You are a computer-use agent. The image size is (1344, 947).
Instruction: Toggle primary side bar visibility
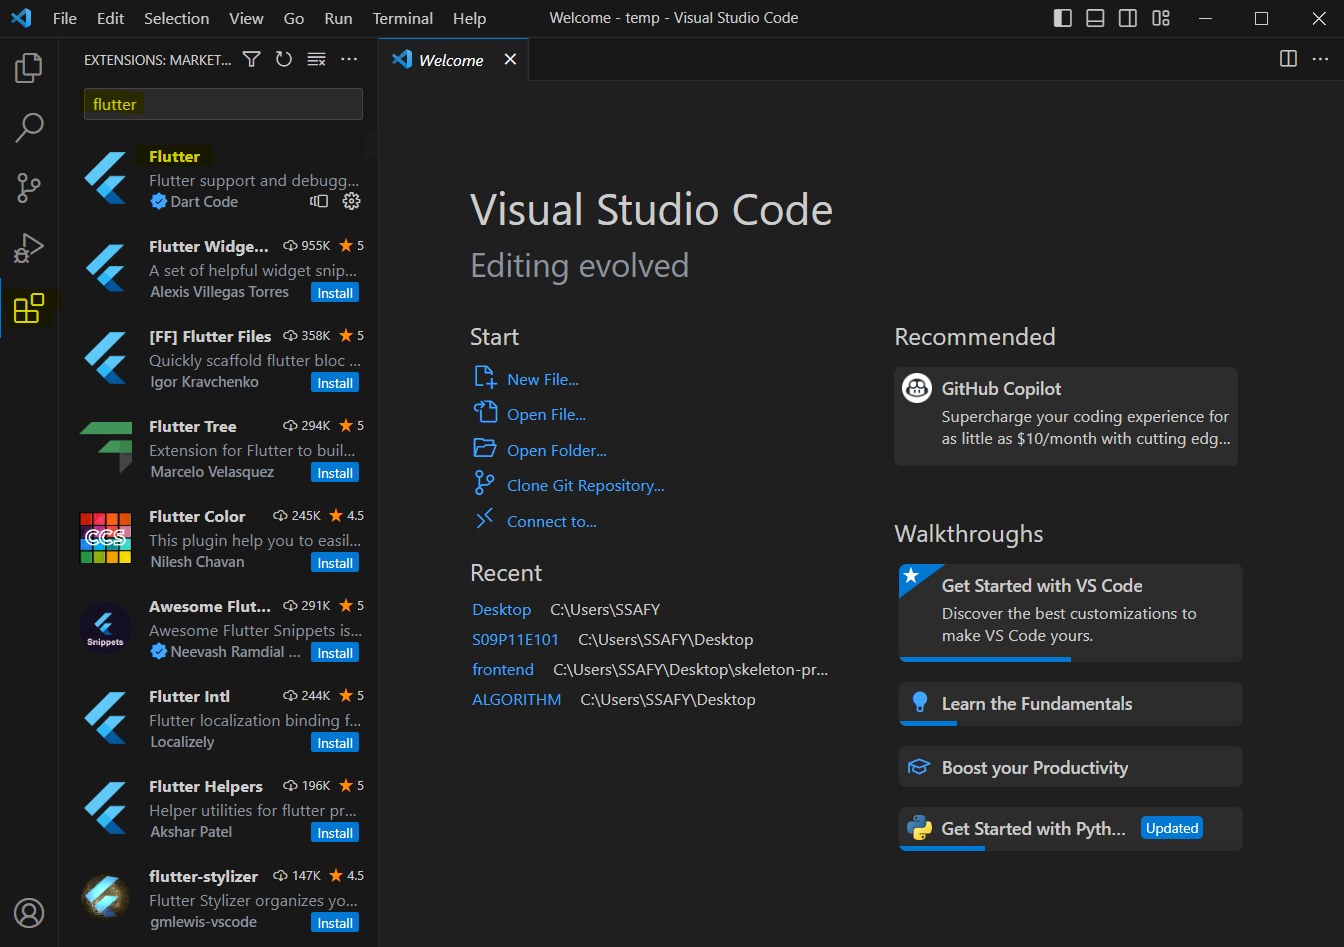tap(1063, 18)
